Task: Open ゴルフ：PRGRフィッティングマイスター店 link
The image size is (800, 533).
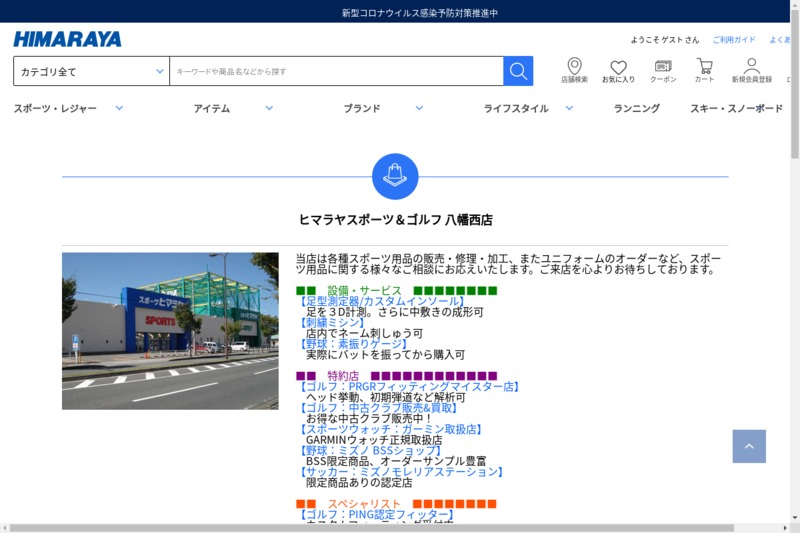Action: coord(408,387)
